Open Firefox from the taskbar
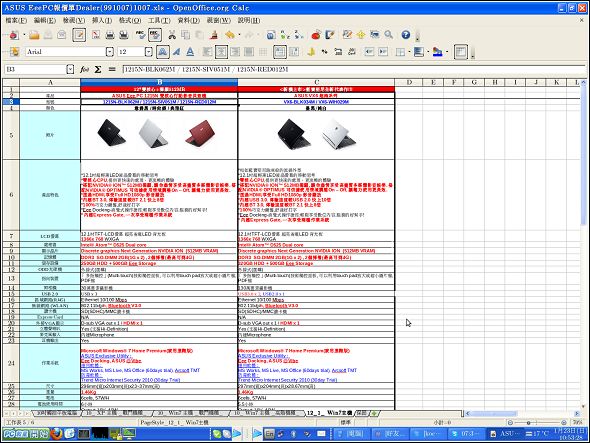590x443 pixels. pyautogui.click(x=56, y=434)
